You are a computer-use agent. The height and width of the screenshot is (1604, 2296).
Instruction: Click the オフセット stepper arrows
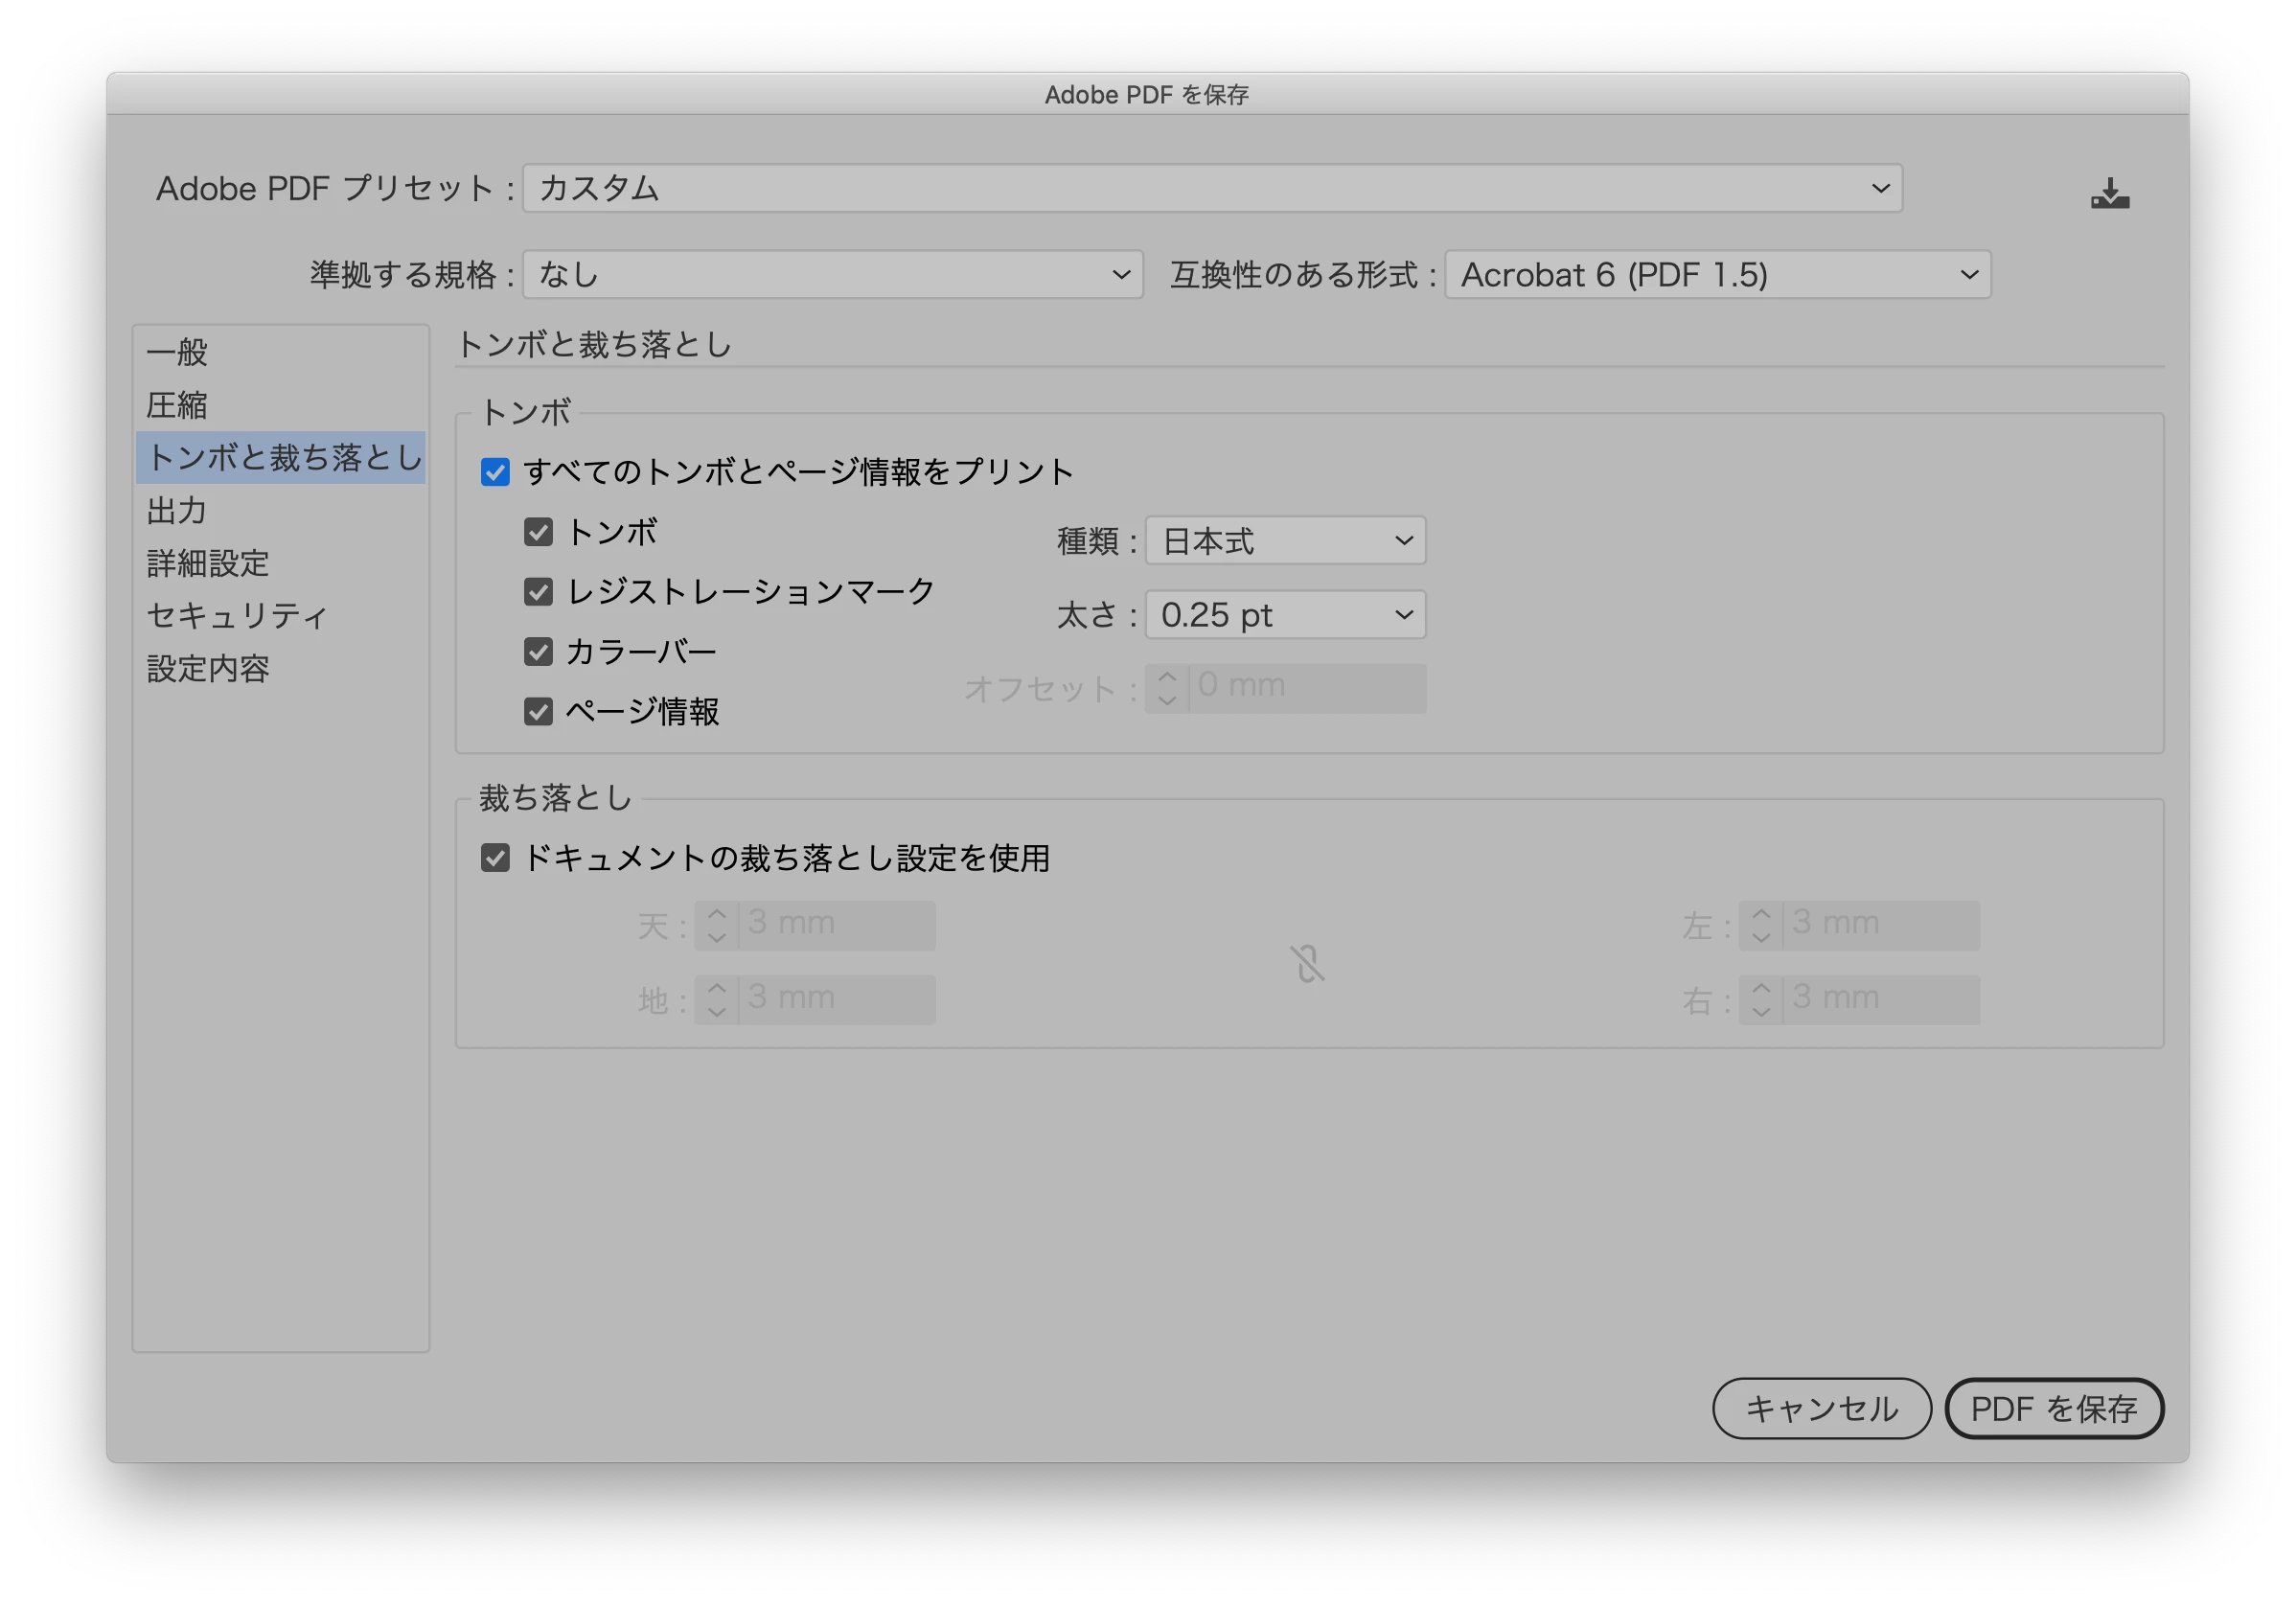coord(1167,688)
